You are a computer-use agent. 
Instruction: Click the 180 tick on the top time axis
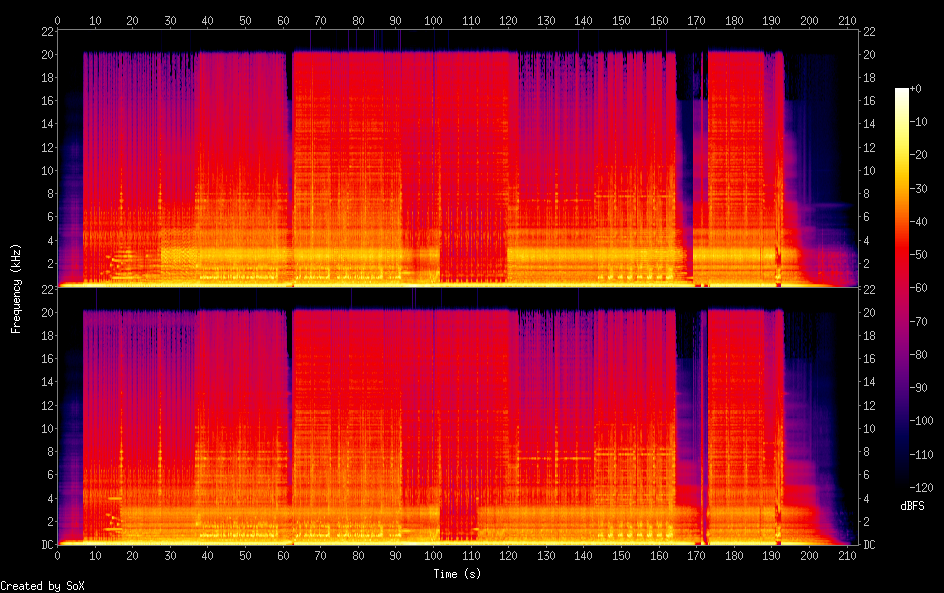[734, 19]
